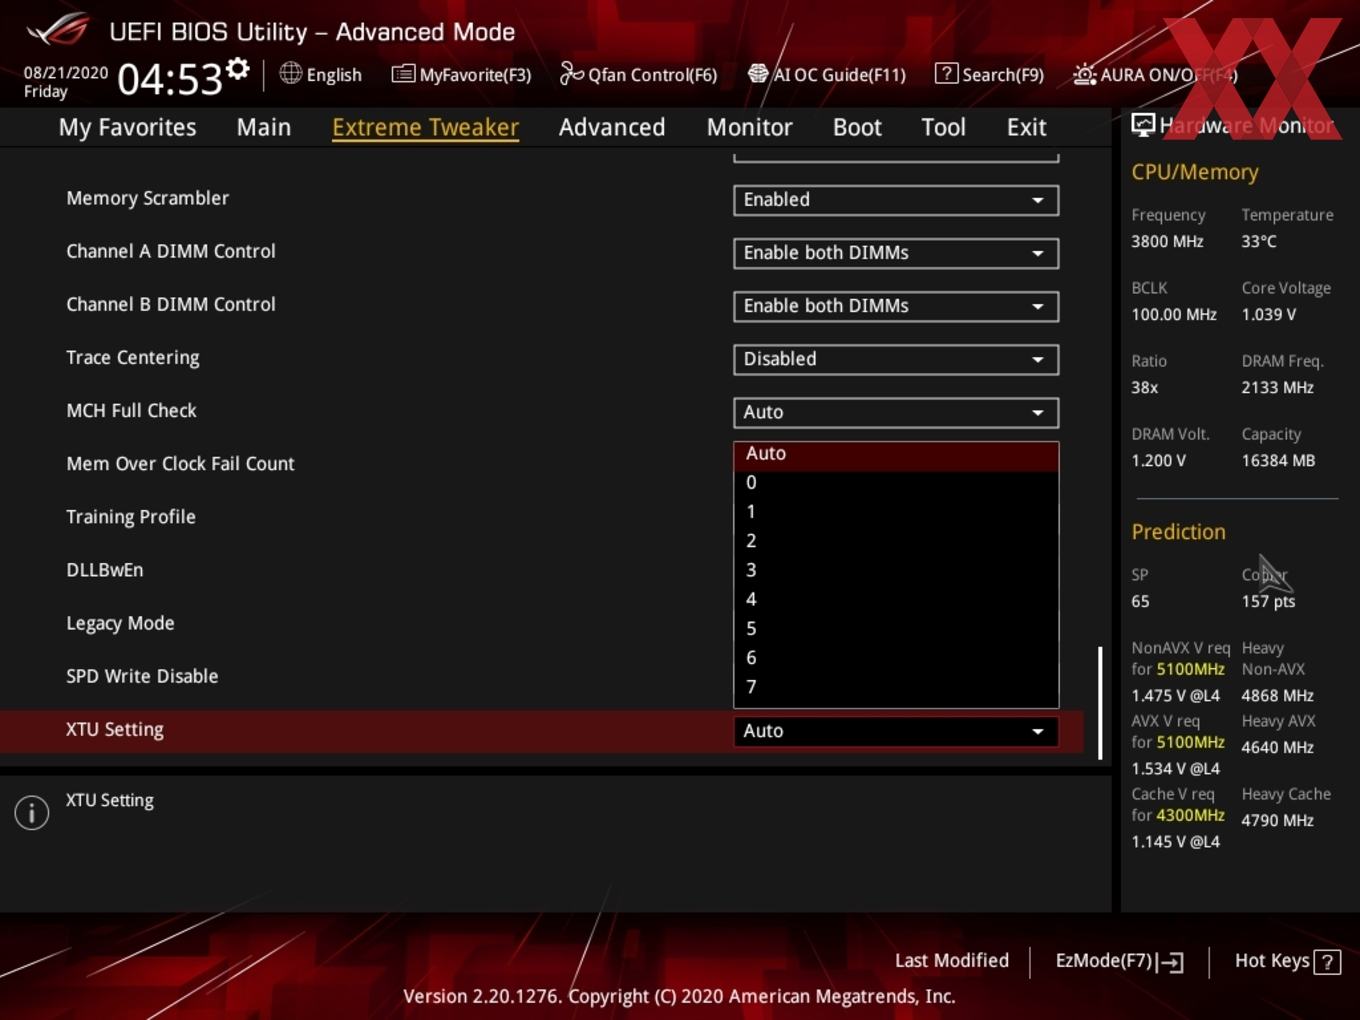Open MyFavorite(F3) list icon
The width and height of the screenshot is (1360, 1020).
(x=403, y=74)
